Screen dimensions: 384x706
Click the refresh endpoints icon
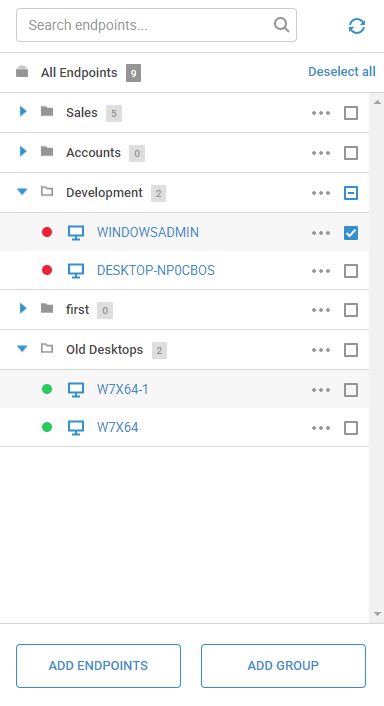[x=357, y=26]
